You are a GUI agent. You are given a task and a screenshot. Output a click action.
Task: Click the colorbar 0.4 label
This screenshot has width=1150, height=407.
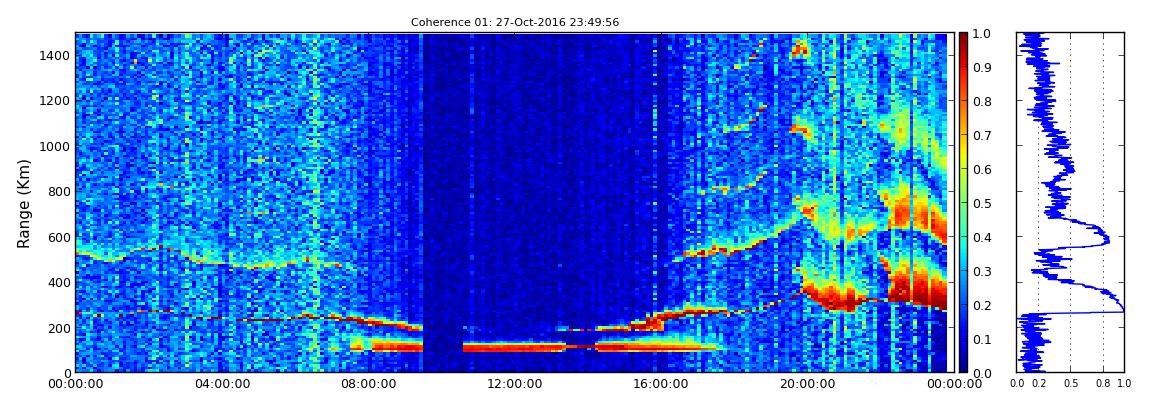point(981,237)
